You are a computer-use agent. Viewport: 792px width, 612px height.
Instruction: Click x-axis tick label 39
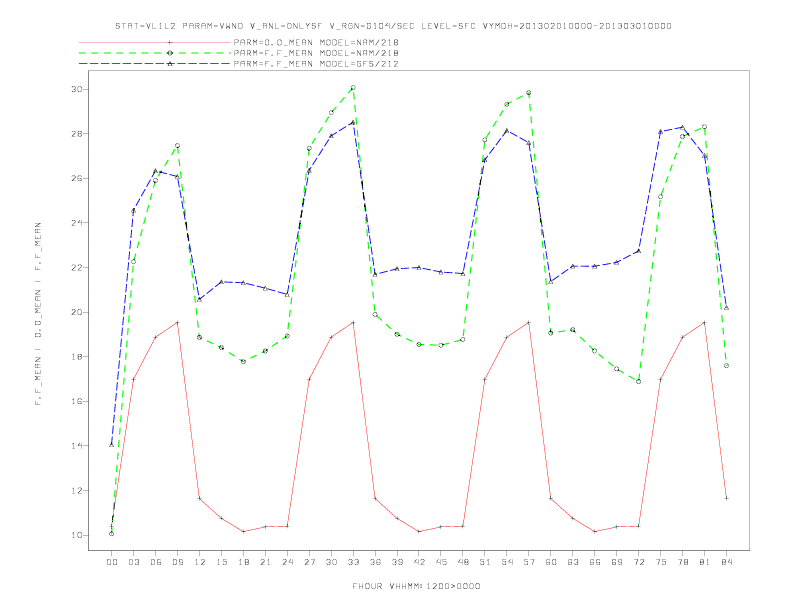pos(397,562)
